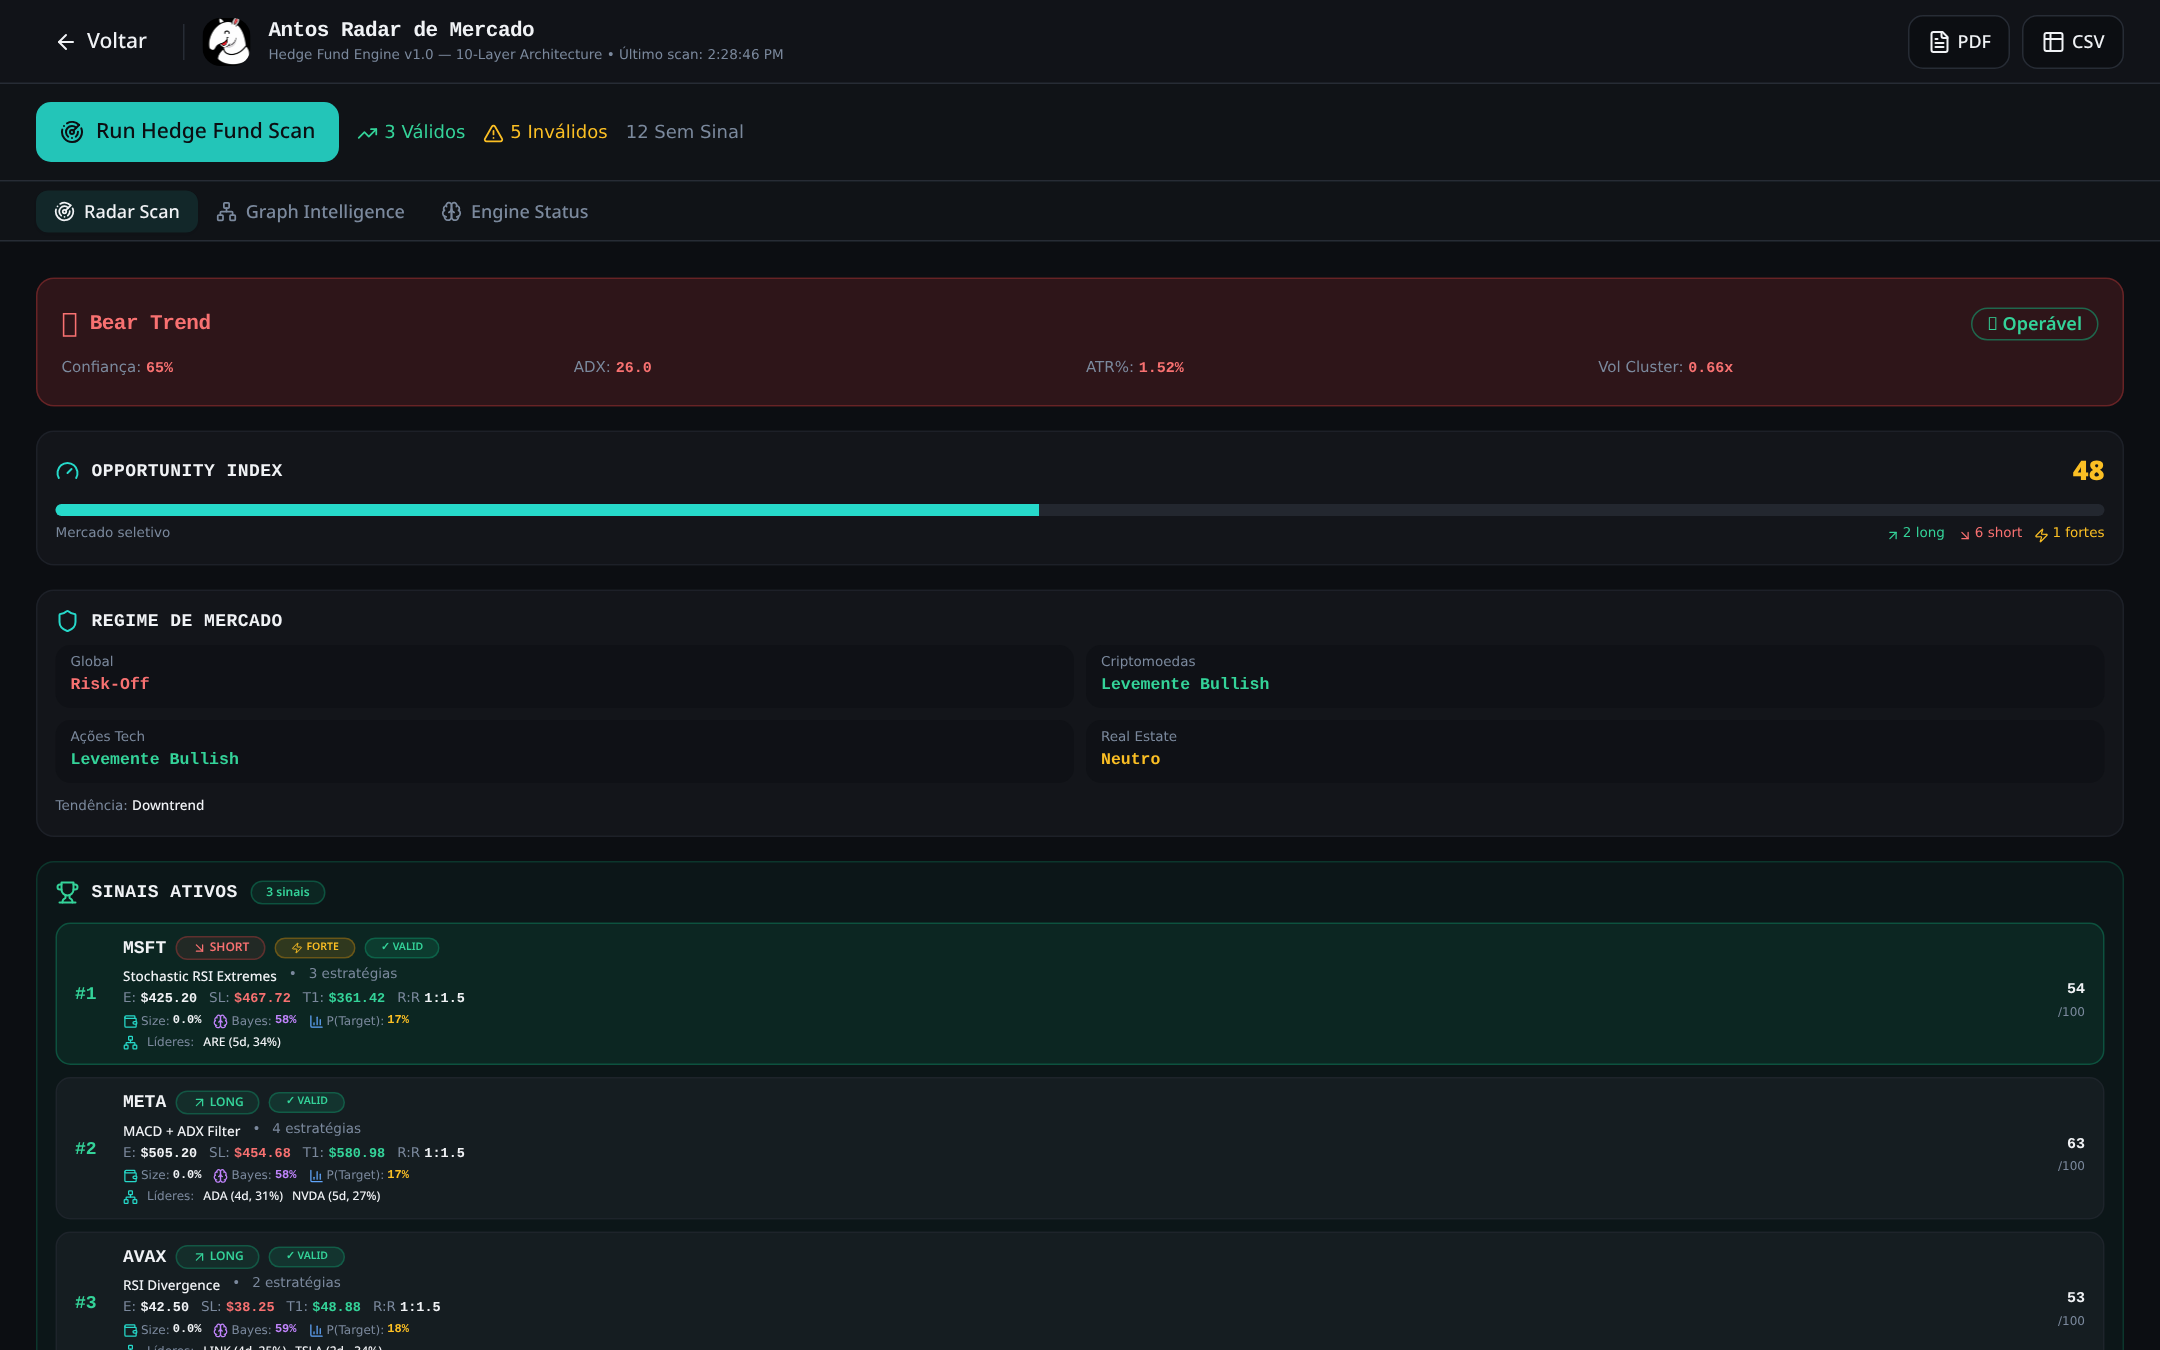2160x1350 pixels.
Task: Export report as PDF
Action: [1958, 42]
